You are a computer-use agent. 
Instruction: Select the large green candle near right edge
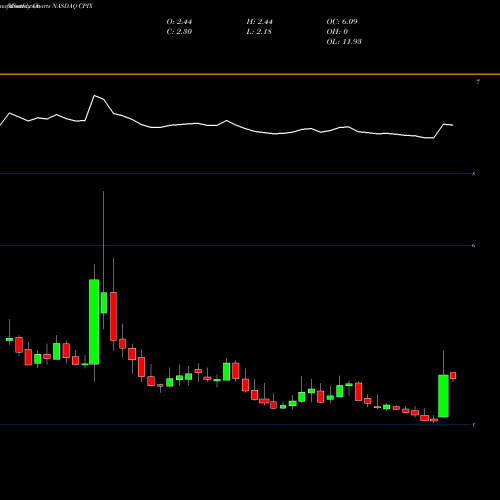[443, 396]
